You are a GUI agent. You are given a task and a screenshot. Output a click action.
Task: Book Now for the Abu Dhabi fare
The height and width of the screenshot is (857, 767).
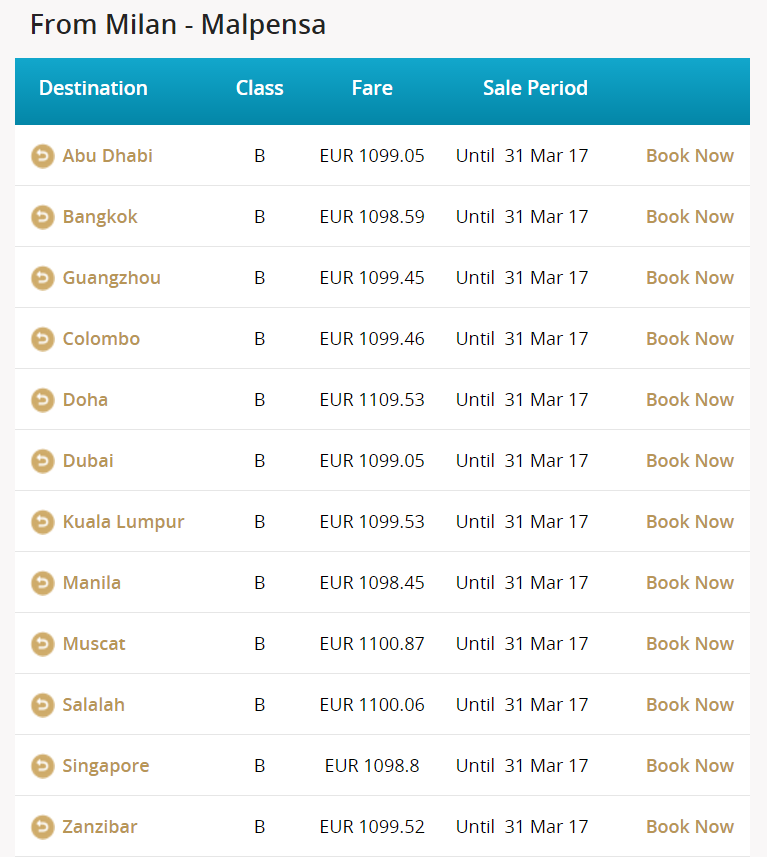(x=690, y=156)
